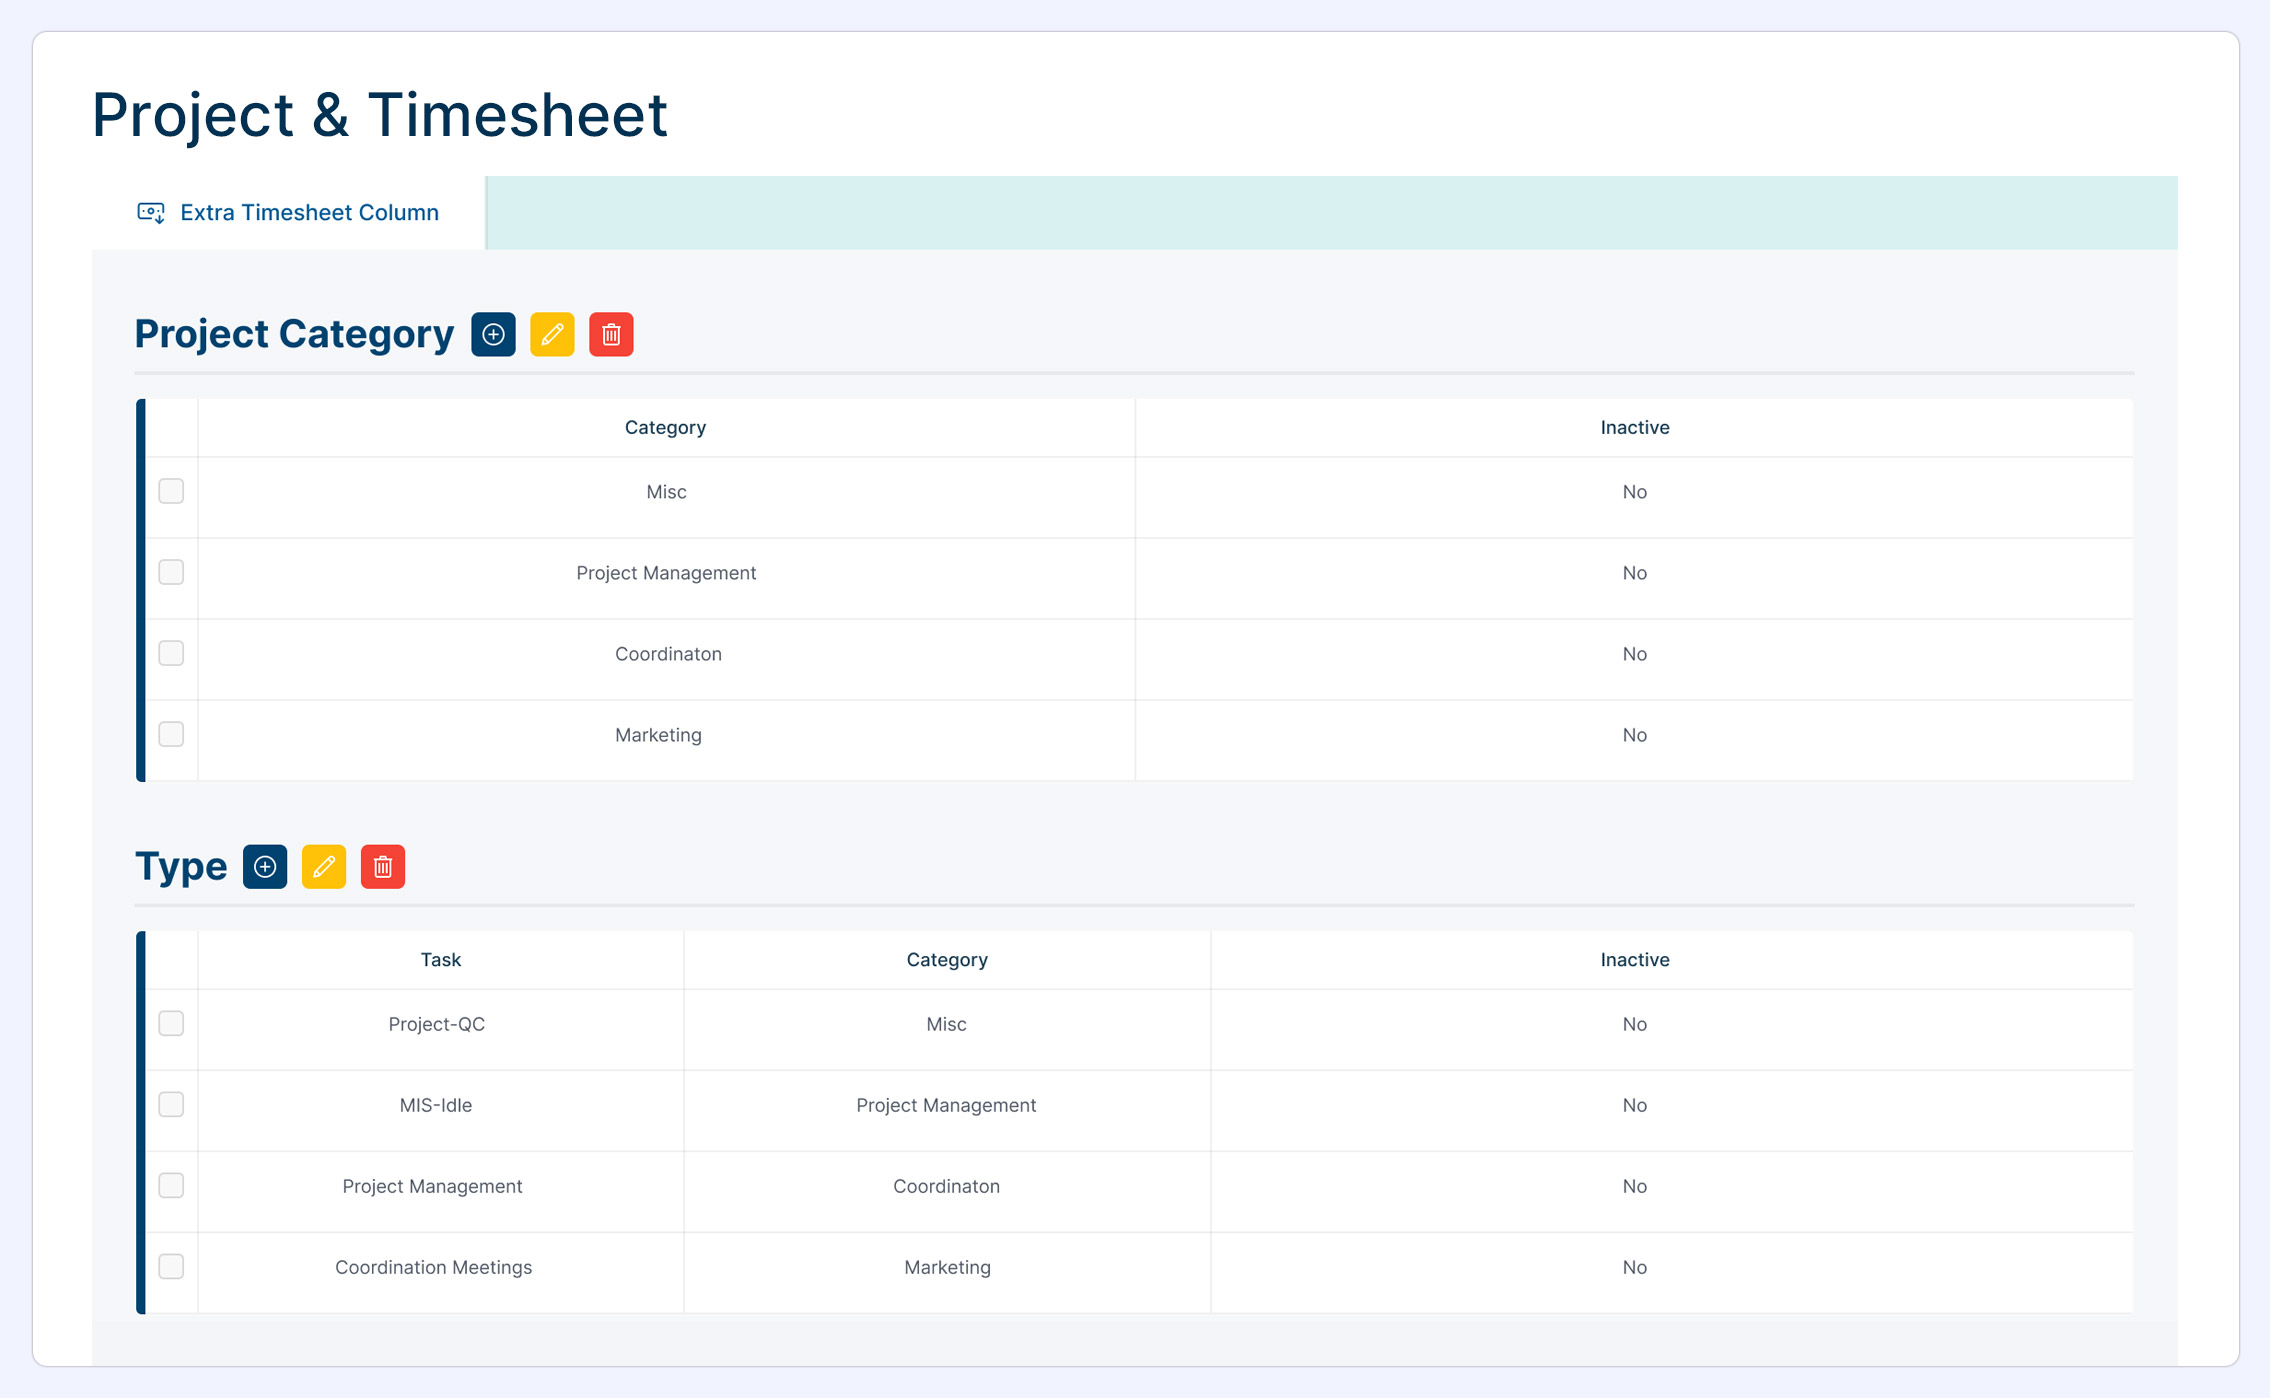The image size is (2270, 1398).
Task: Tick the Coordinaton category row checkbox
Action: coord(171,653)
